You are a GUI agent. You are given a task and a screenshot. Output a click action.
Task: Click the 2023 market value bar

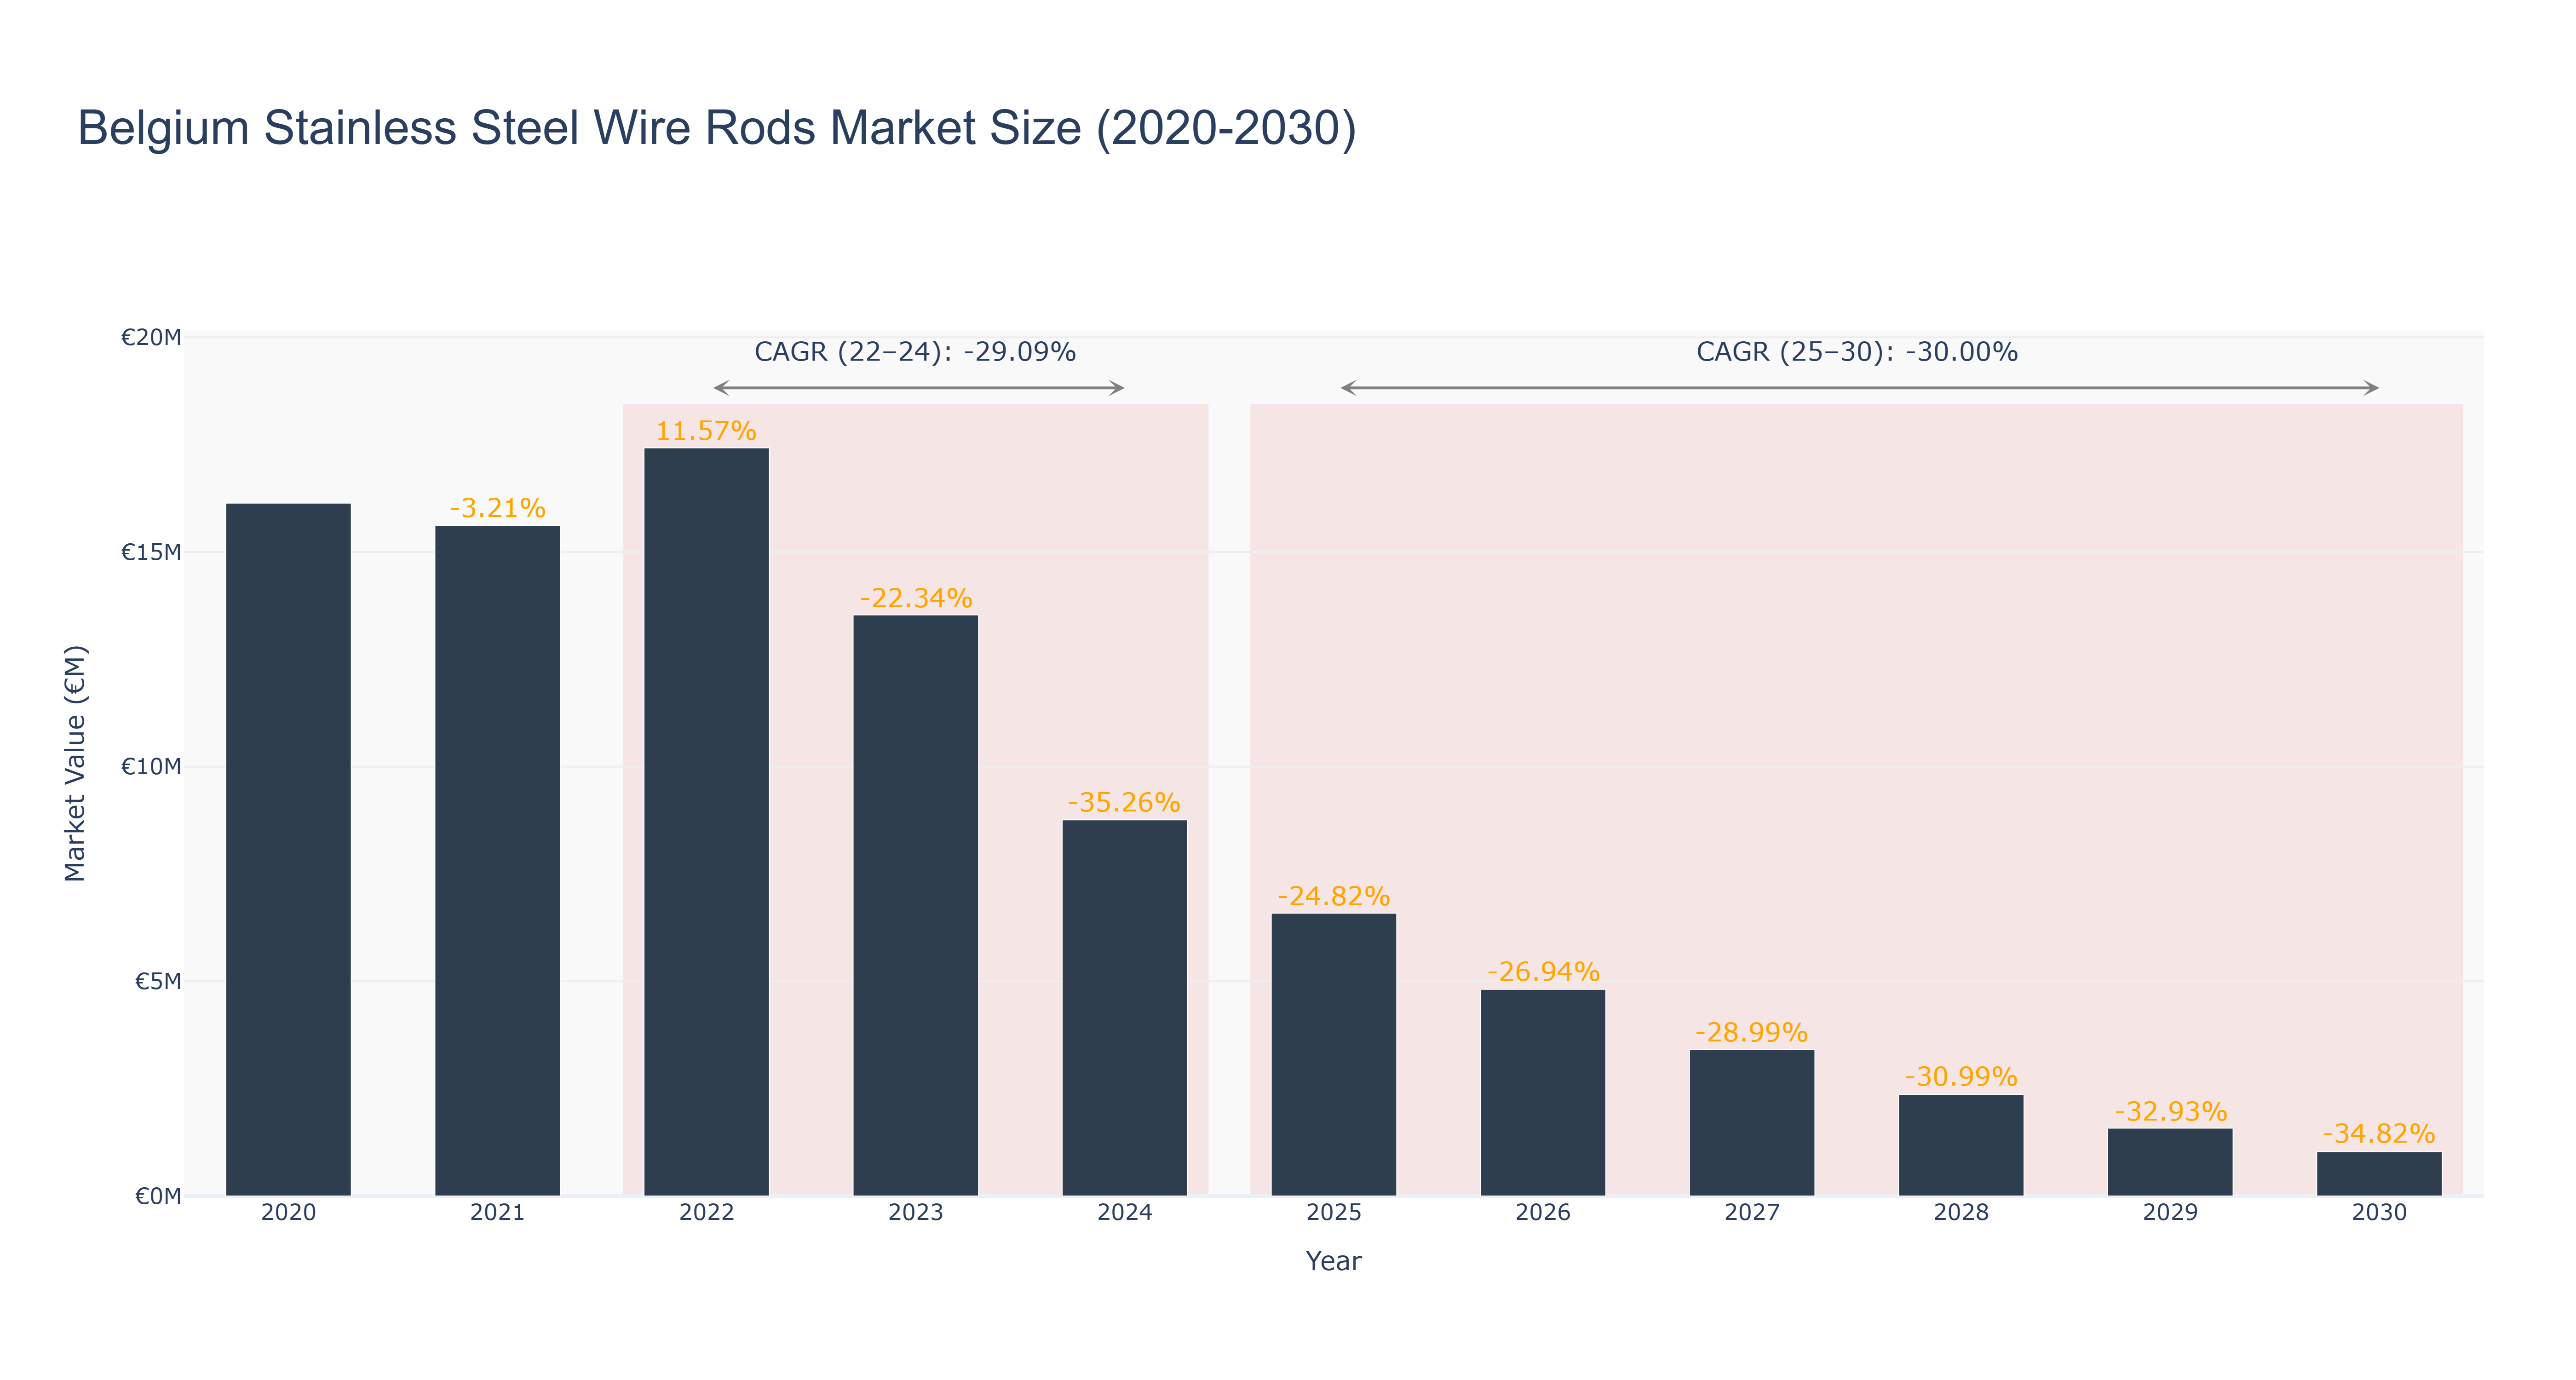click(915, 905)
